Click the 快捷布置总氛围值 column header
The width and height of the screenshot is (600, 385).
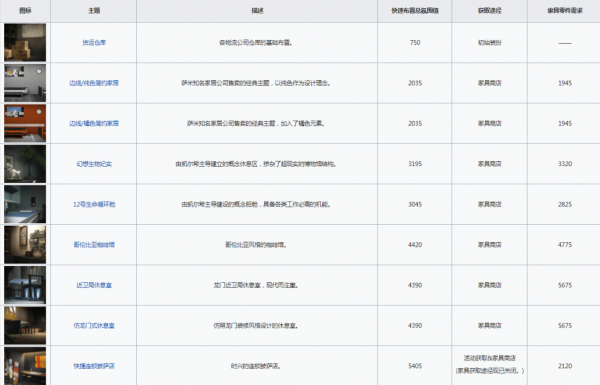pos(415,11)
